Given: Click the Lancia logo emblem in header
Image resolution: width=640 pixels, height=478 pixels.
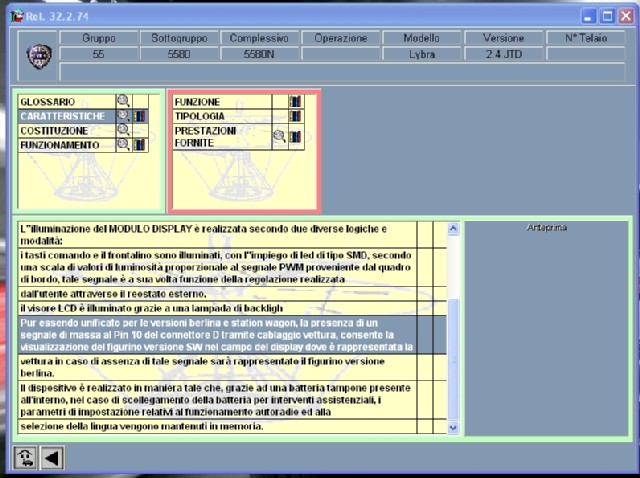Looking at the screenshot, I should pyautogui.click(x=39, y=56).
